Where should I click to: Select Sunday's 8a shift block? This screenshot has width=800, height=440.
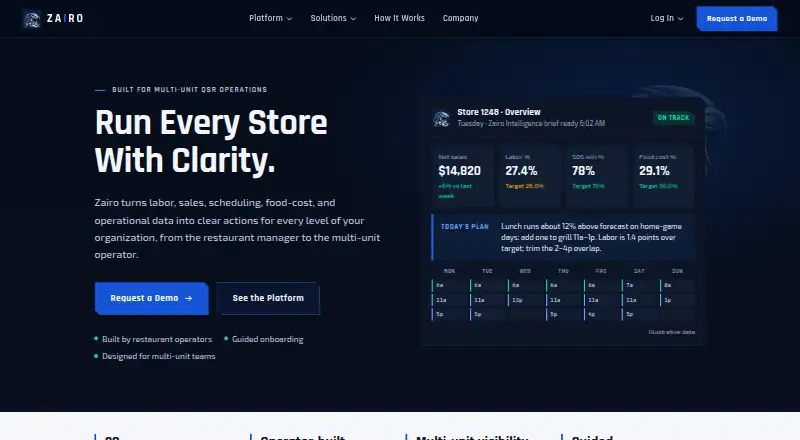point(678,285)
